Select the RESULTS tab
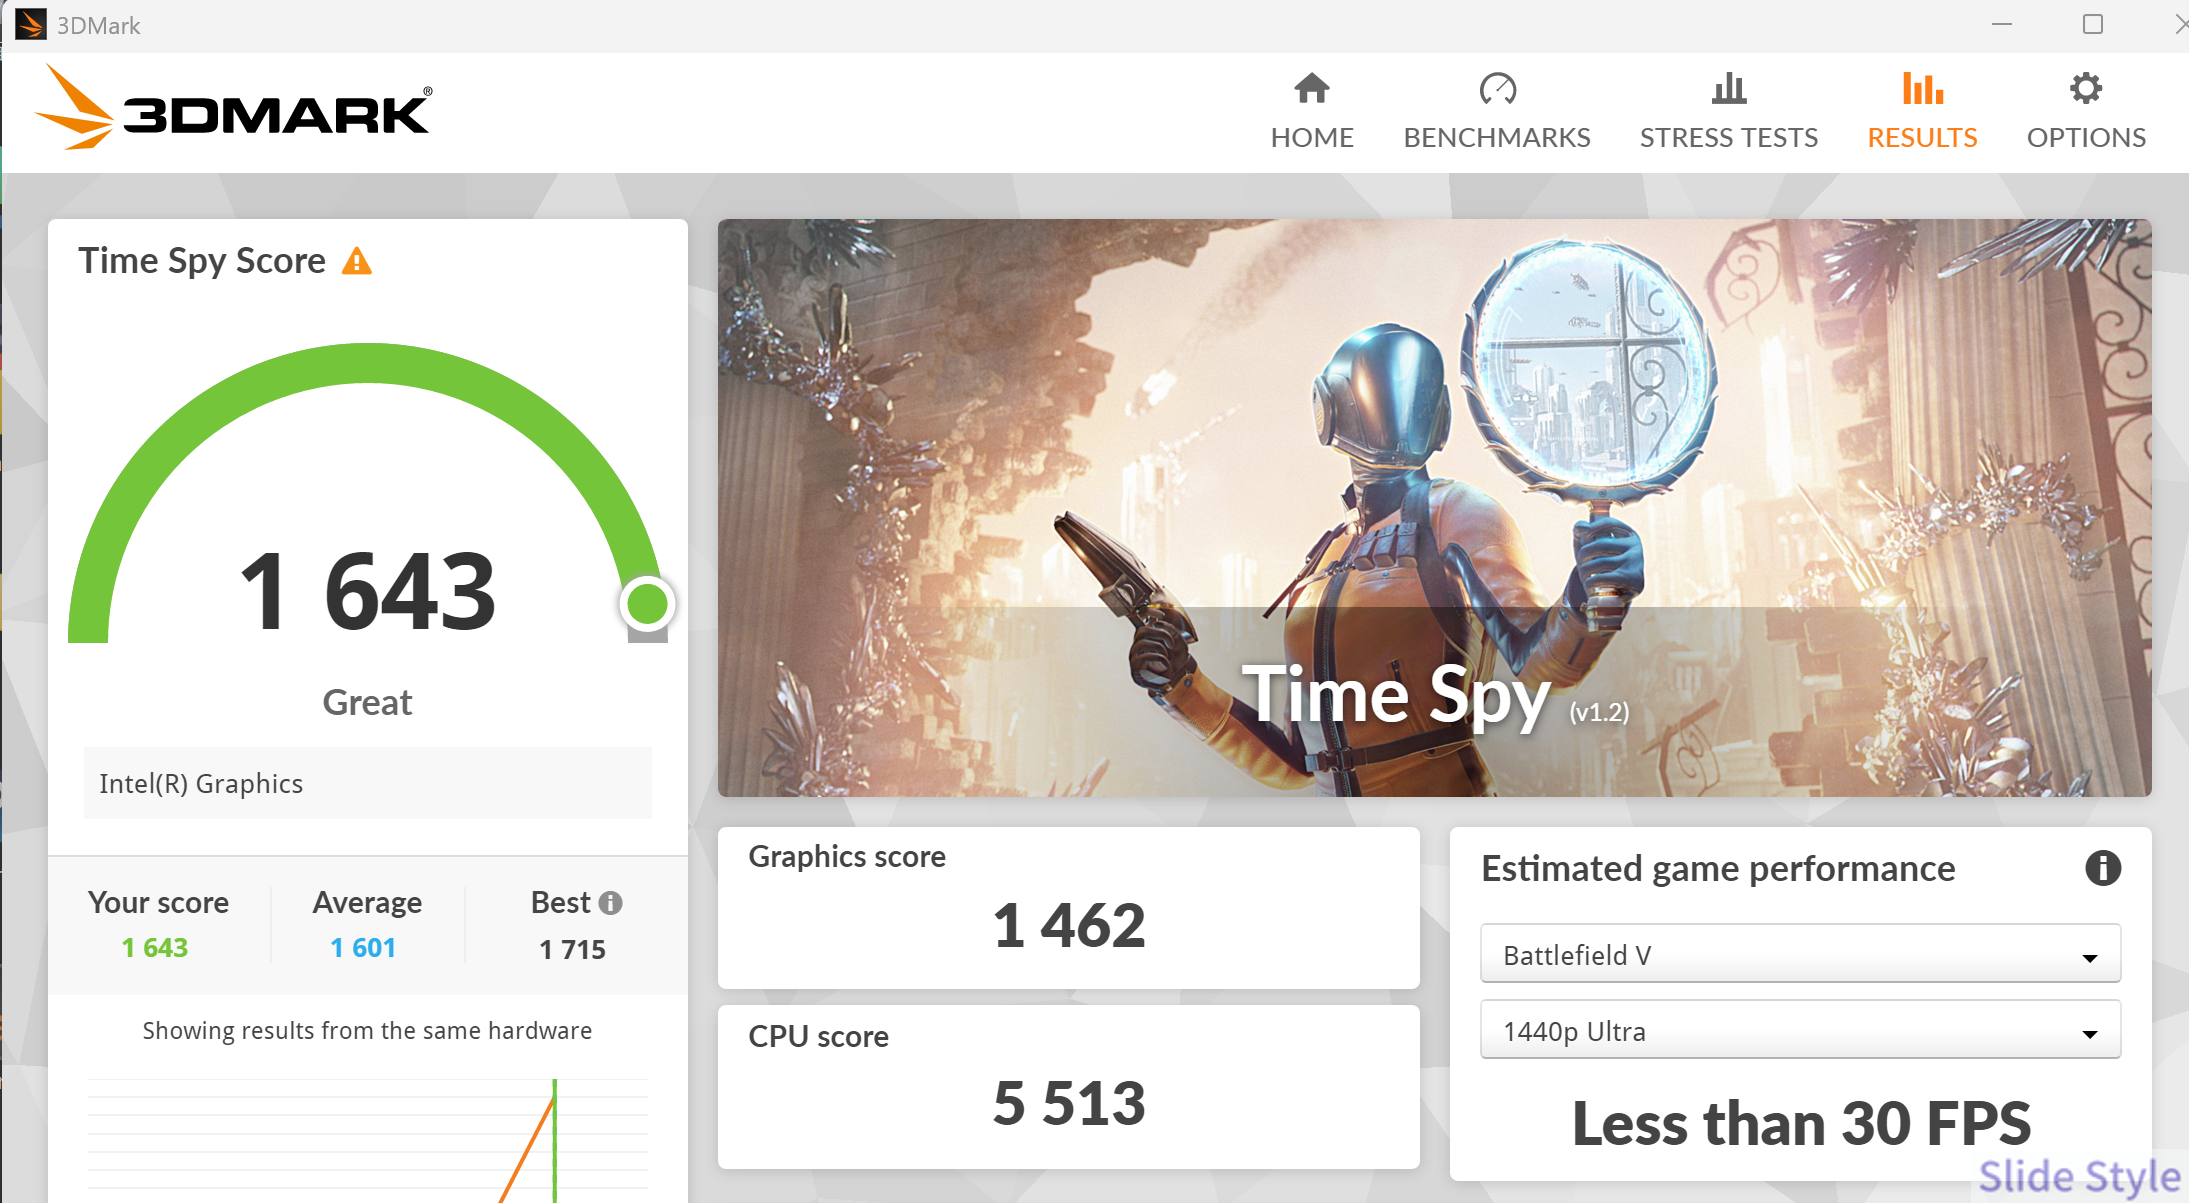 pos(1922,112)
